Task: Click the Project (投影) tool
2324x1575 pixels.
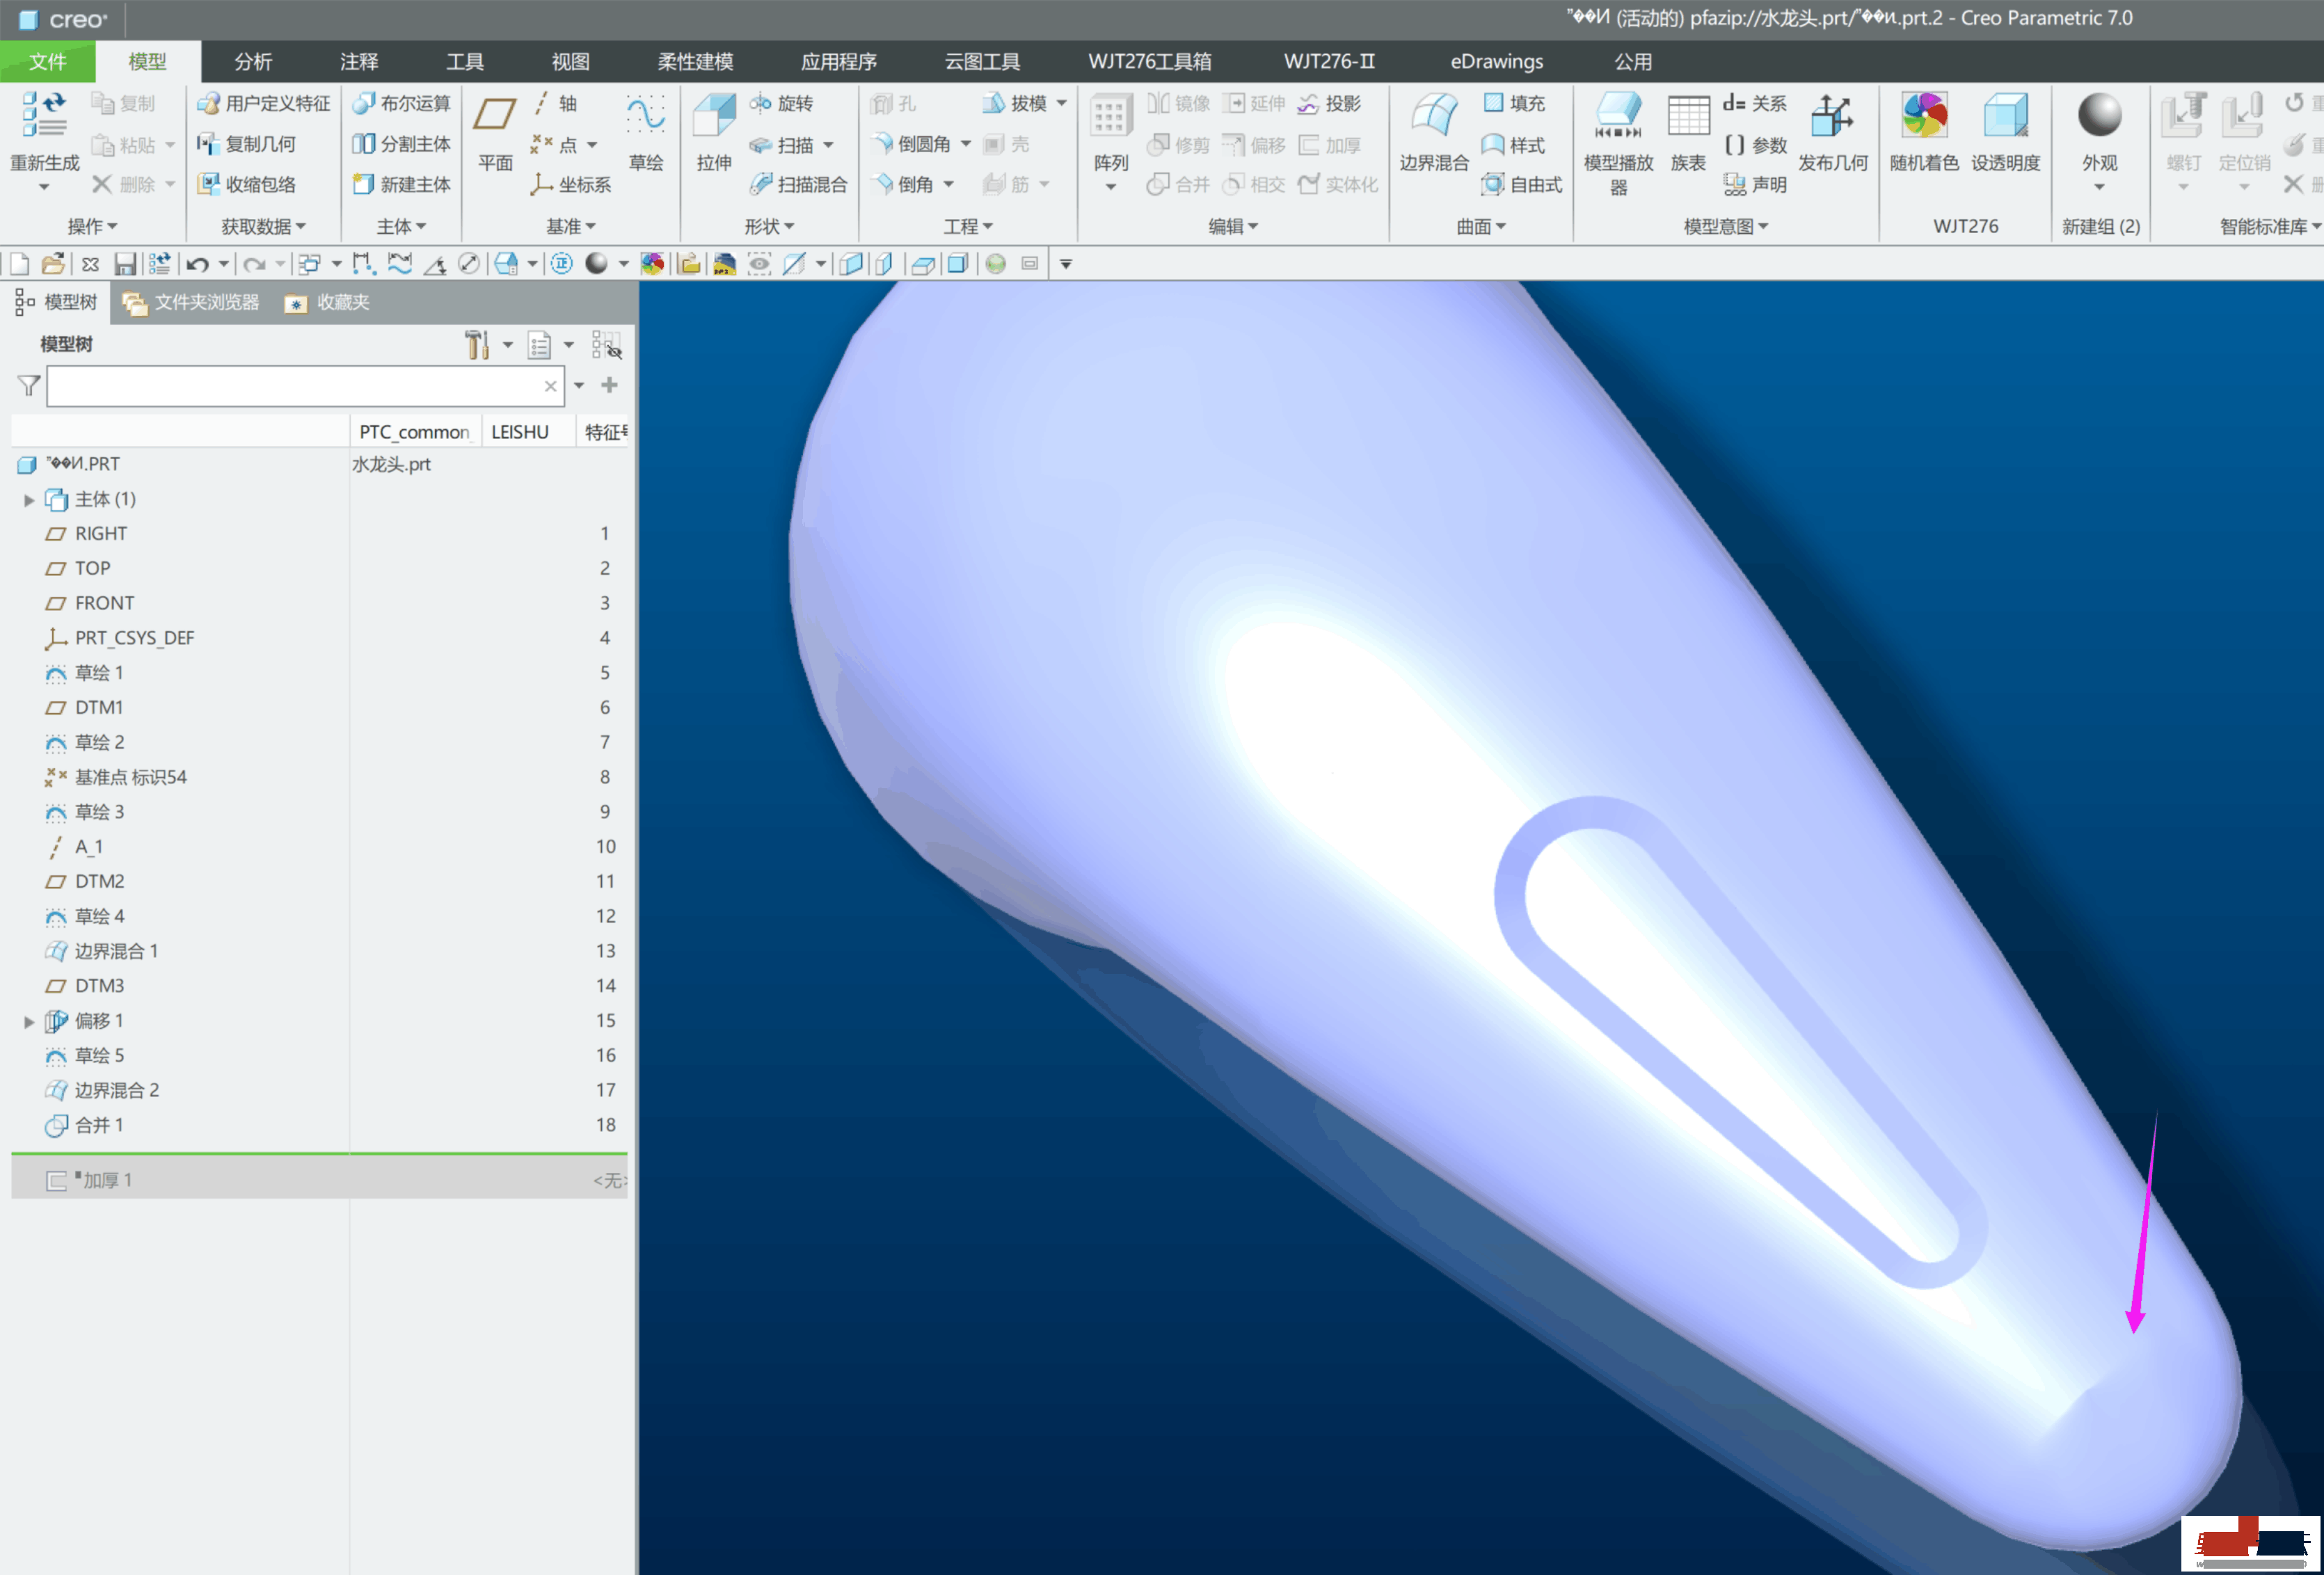Action: tap(1330, 103)
